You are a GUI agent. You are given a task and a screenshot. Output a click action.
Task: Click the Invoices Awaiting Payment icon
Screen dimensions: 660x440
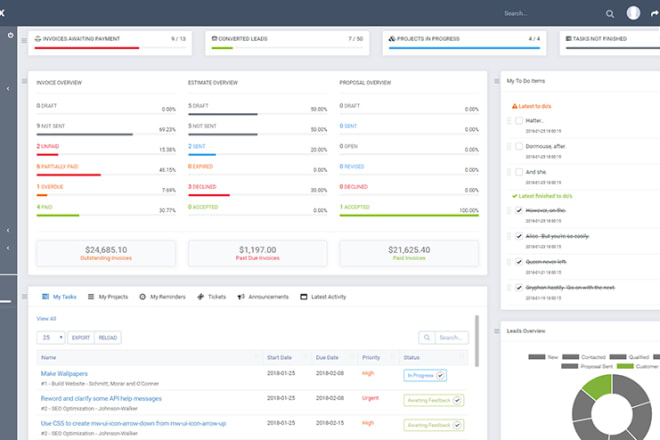click(38, 39)
